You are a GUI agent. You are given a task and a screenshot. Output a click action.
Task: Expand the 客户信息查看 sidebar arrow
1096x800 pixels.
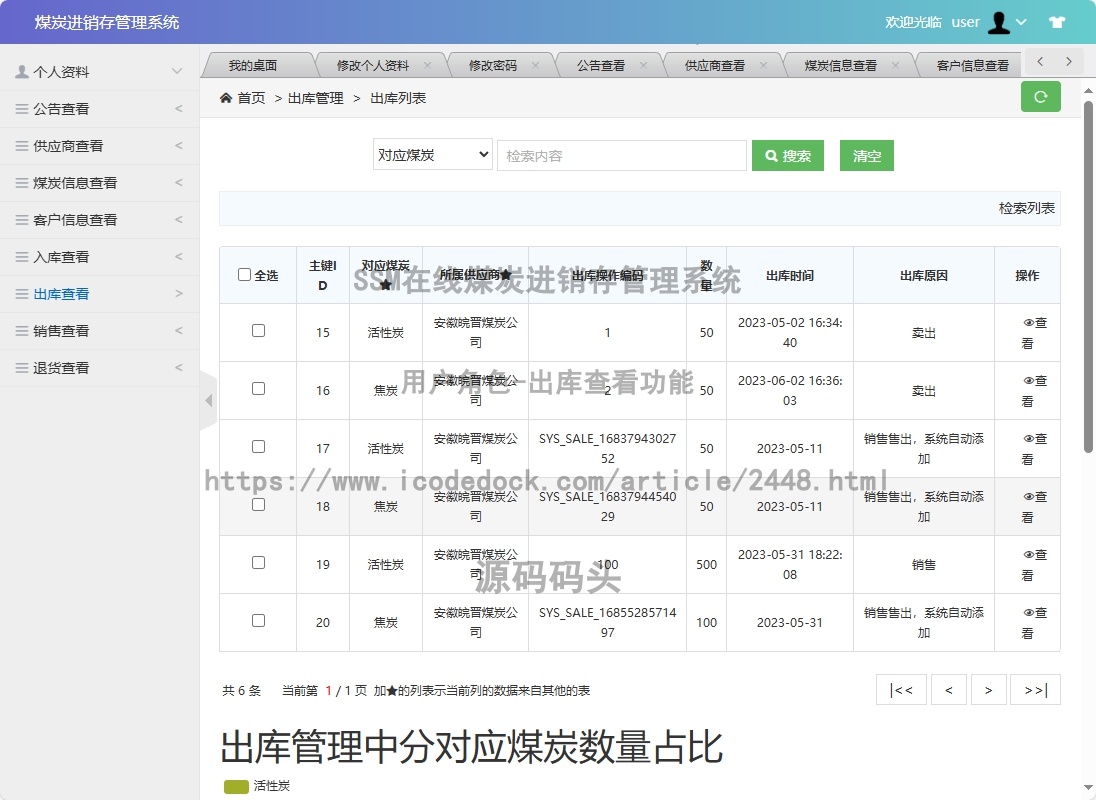179,219
